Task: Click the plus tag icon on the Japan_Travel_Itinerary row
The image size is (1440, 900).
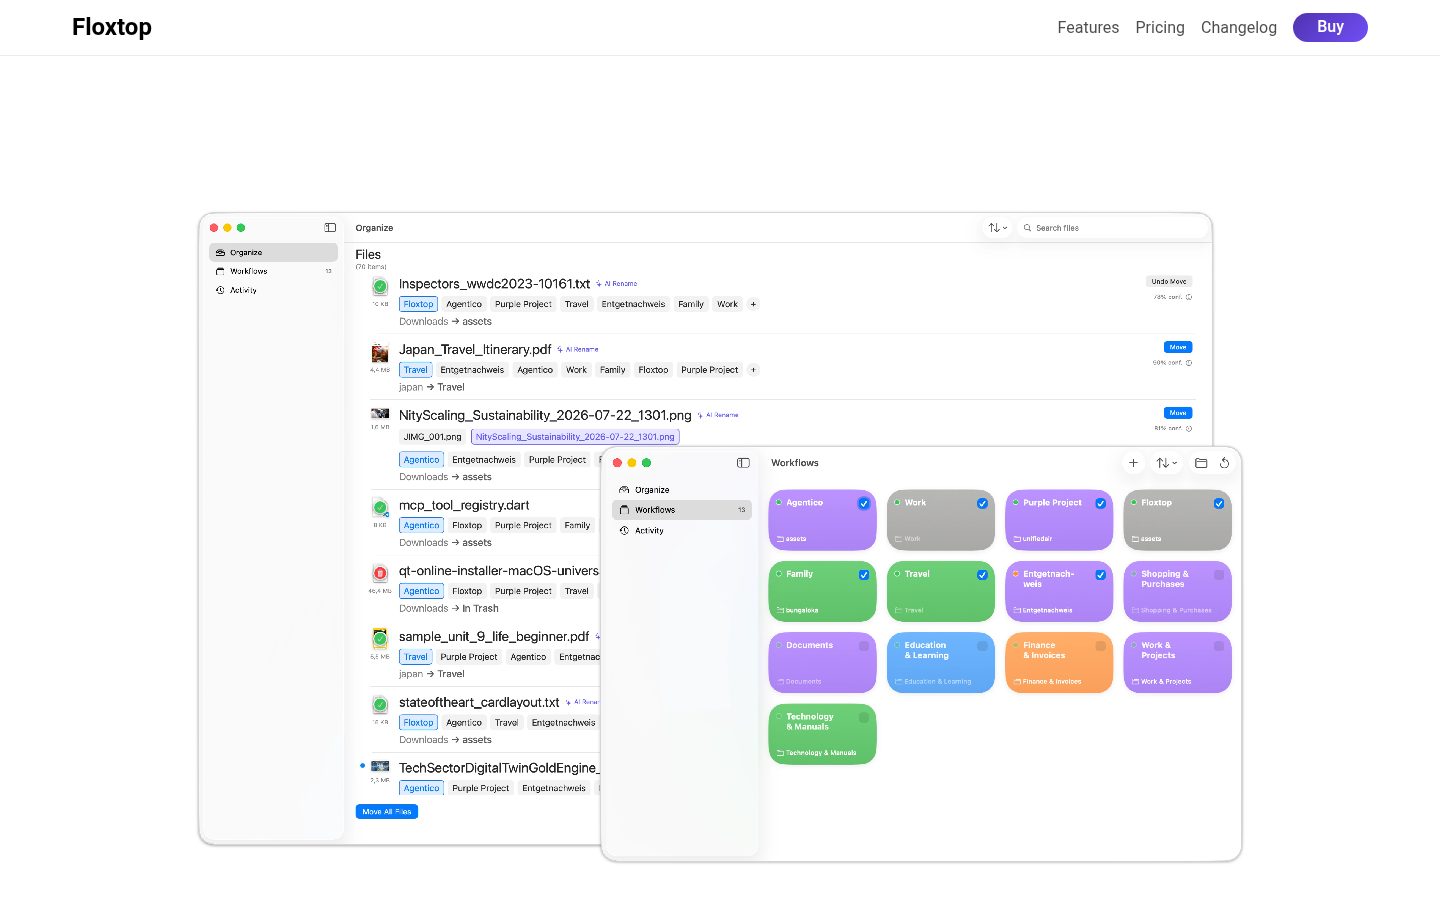Action: pyautogui.click(x=753, y=370)
